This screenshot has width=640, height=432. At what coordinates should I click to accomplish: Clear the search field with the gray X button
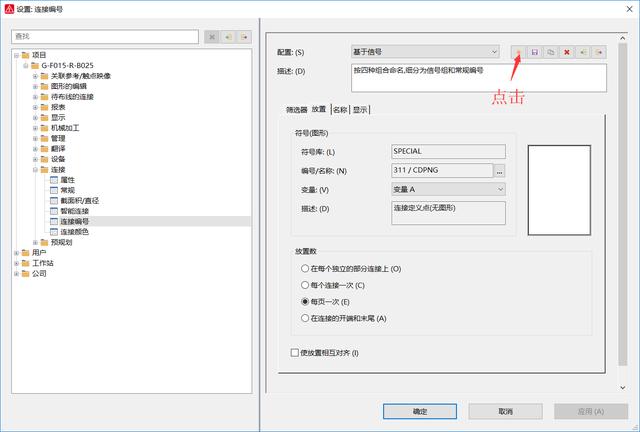coord(212,37)
